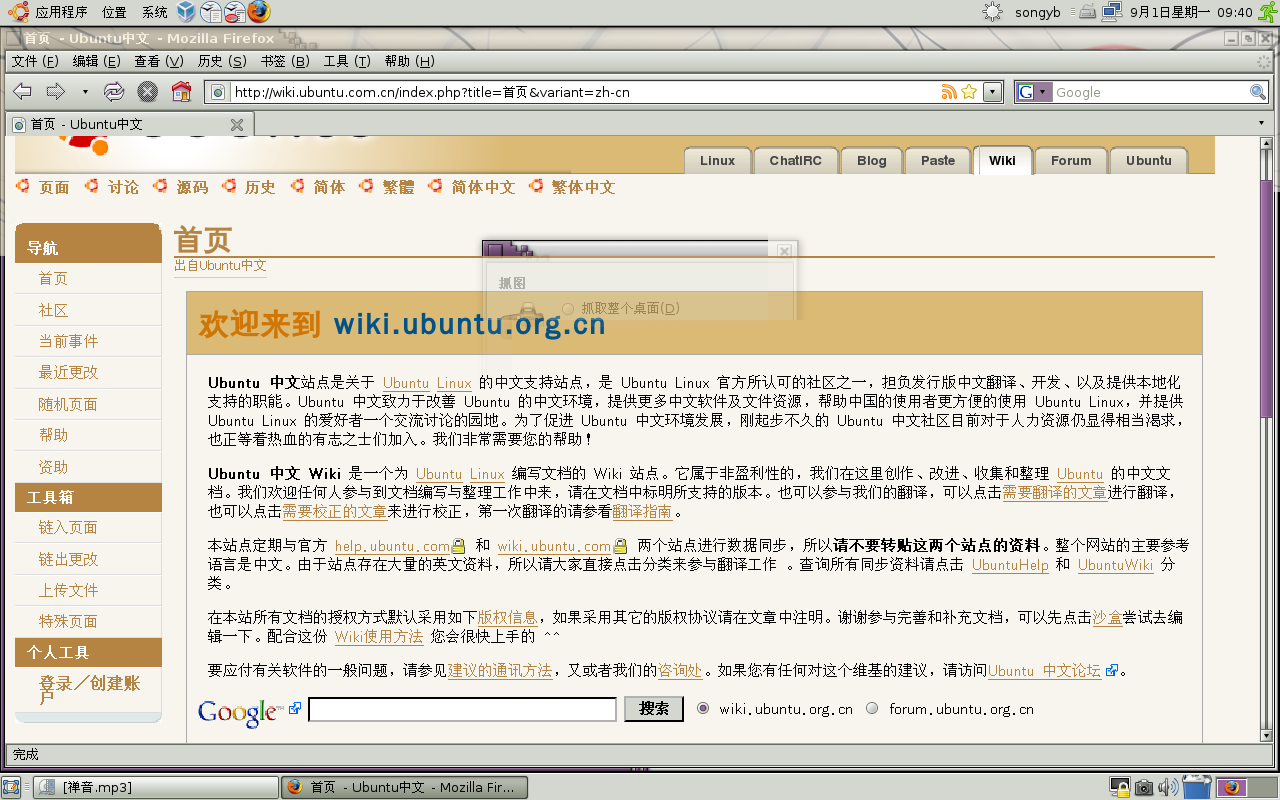The height and width of the screenshot is (800, 1280).
Task: Open the 需要翻译的文章 link
Action: click(1054, 492)
